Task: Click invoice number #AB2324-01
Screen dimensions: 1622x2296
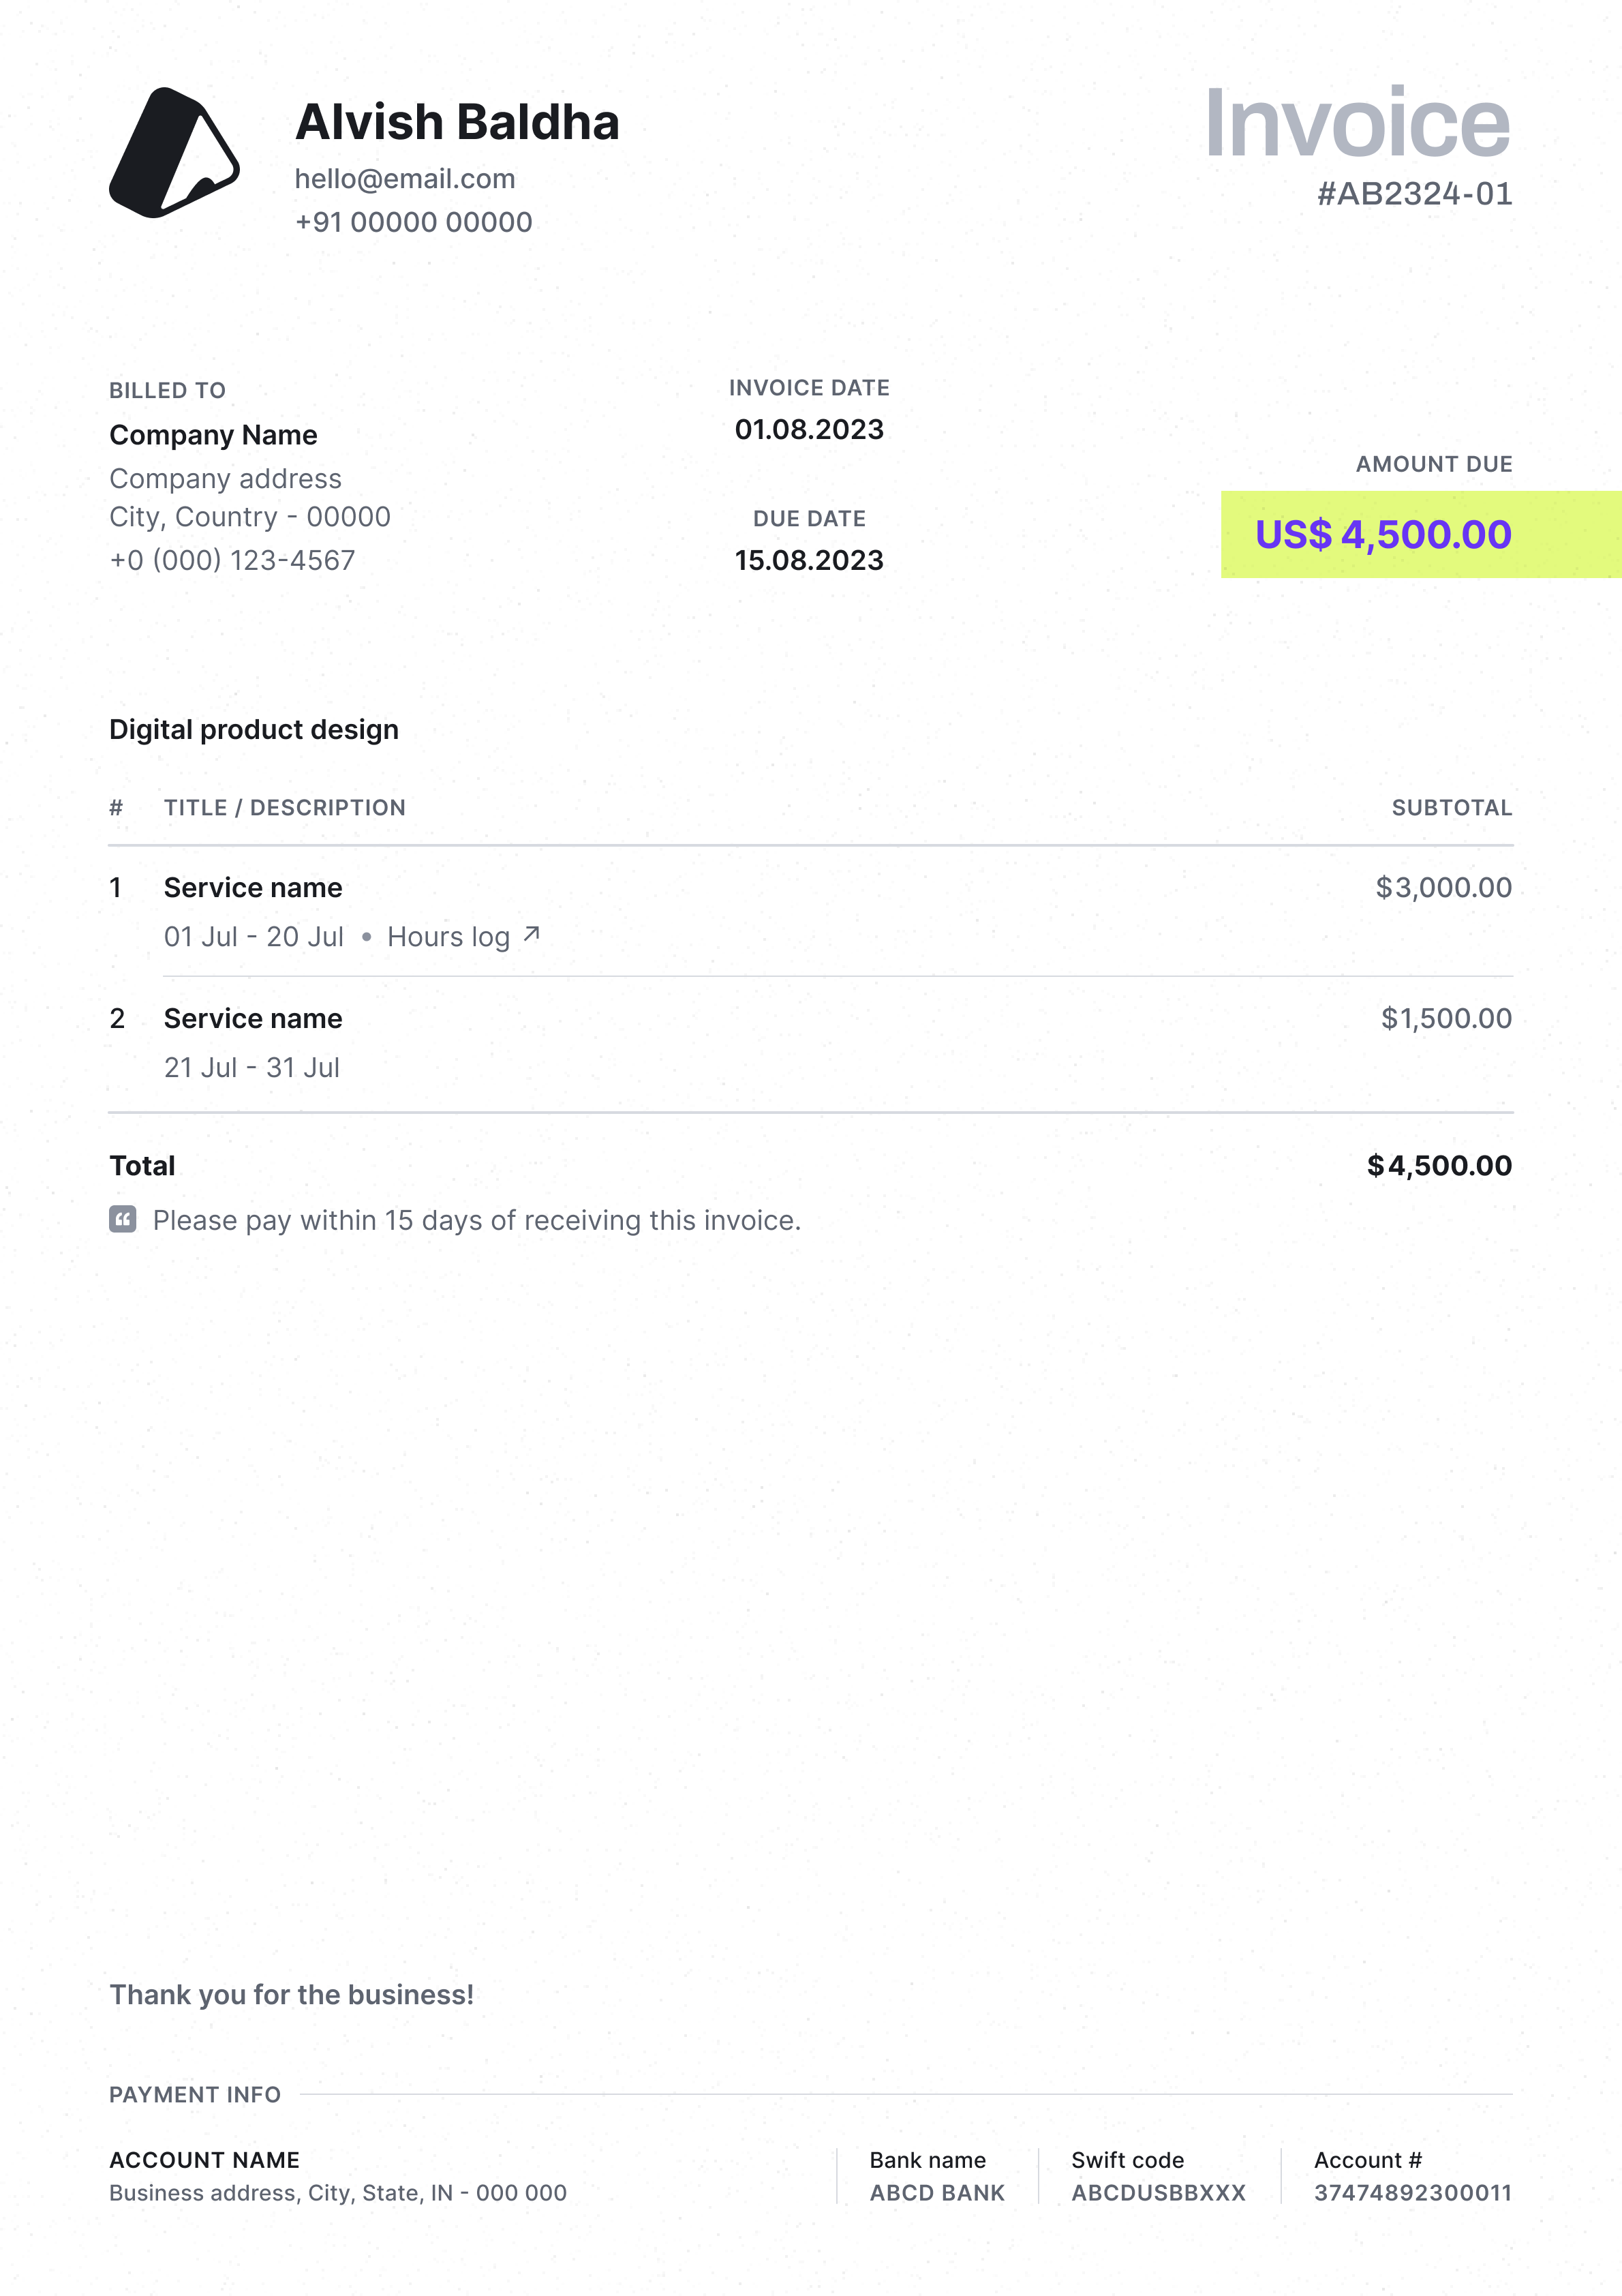Action: 1413,194
